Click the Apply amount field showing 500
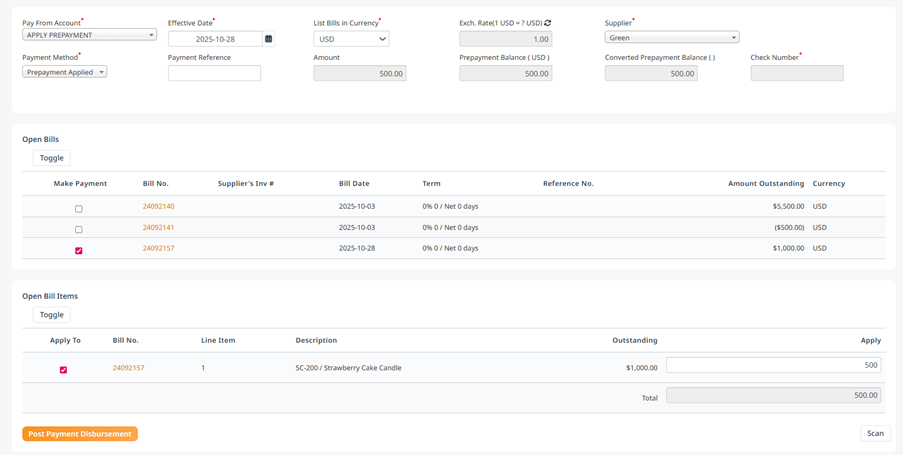 (773, 365)
